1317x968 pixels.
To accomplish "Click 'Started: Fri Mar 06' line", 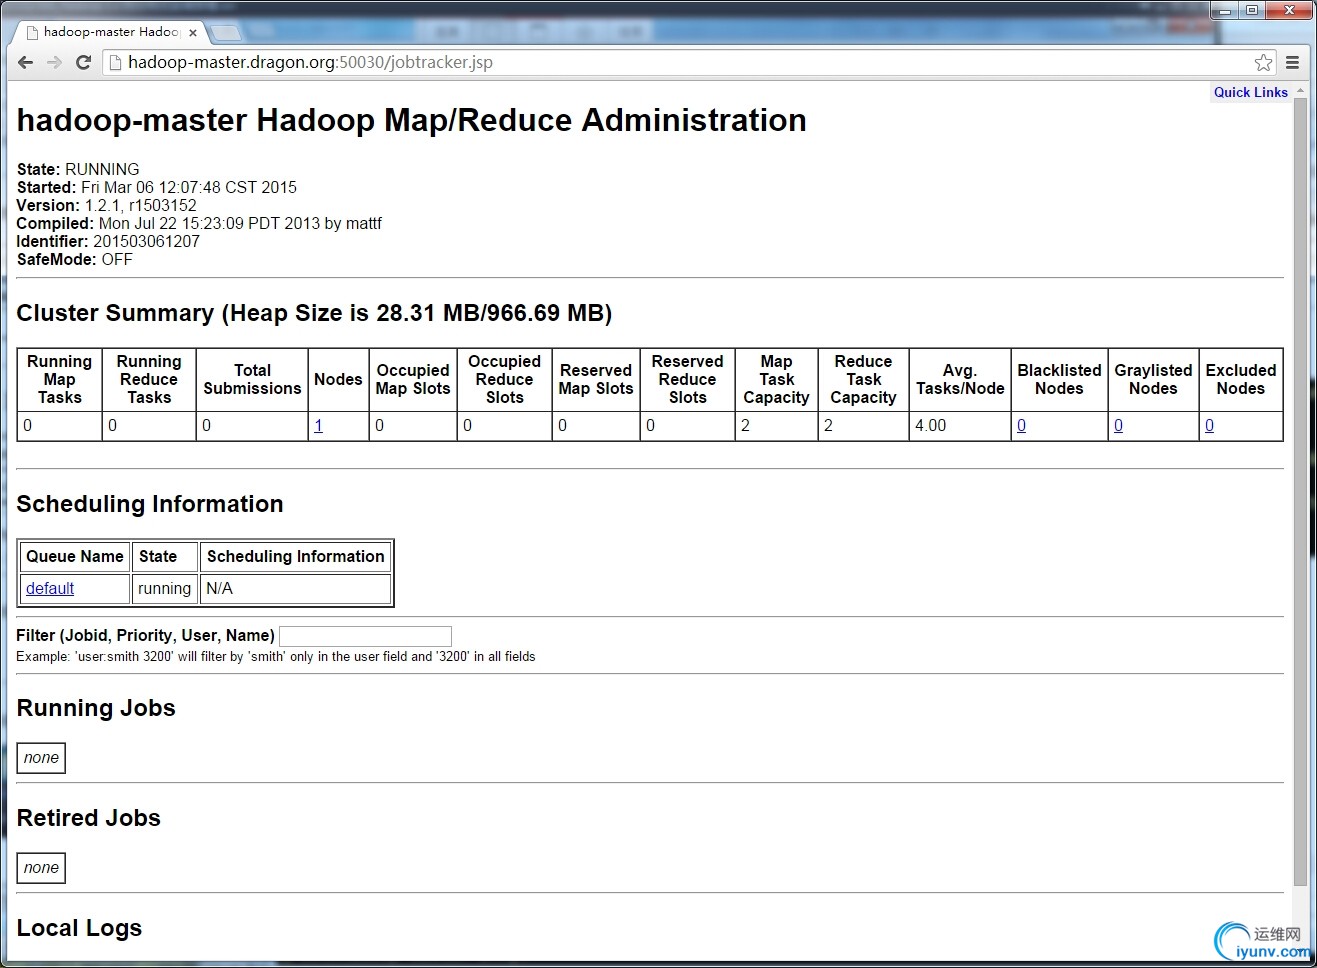I will [x=157, y=187].
